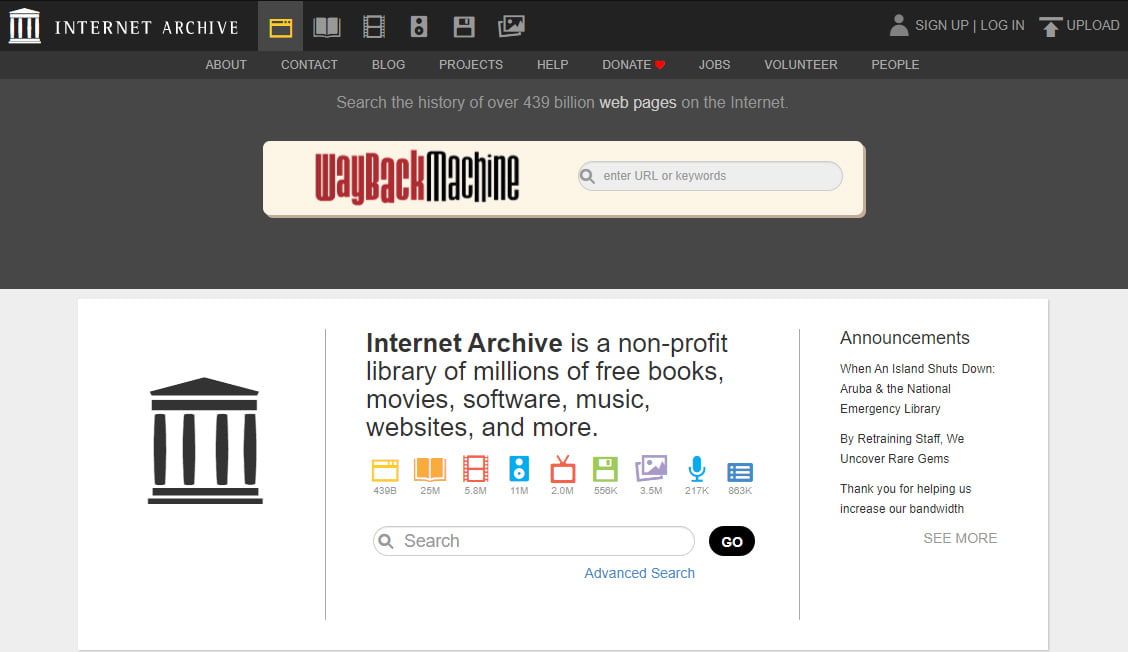Image resolution: width=1128 pixels, height=652 pixels.
Task: Open the PEOPLE menu item
Action: coord(896,65)
